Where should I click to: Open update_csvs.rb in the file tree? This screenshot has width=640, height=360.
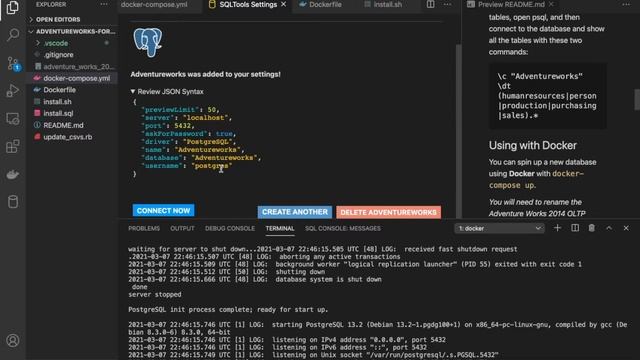(x=68, y=137)
